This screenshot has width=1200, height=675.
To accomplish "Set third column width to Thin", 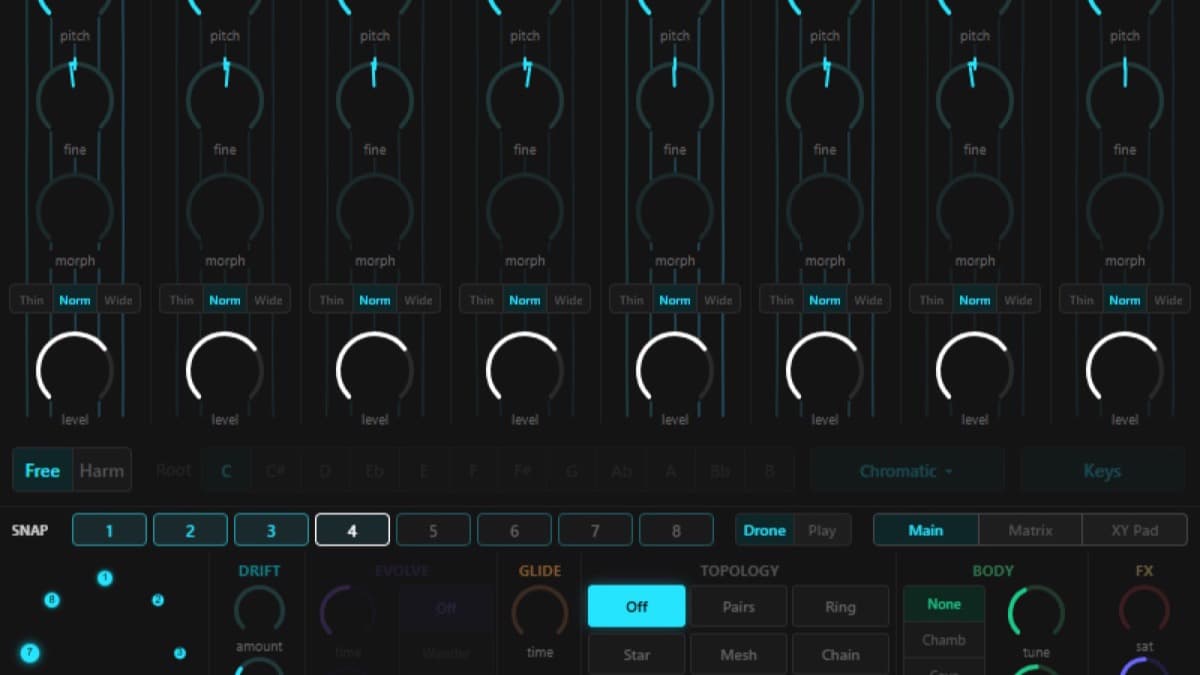I will point(331,300).
